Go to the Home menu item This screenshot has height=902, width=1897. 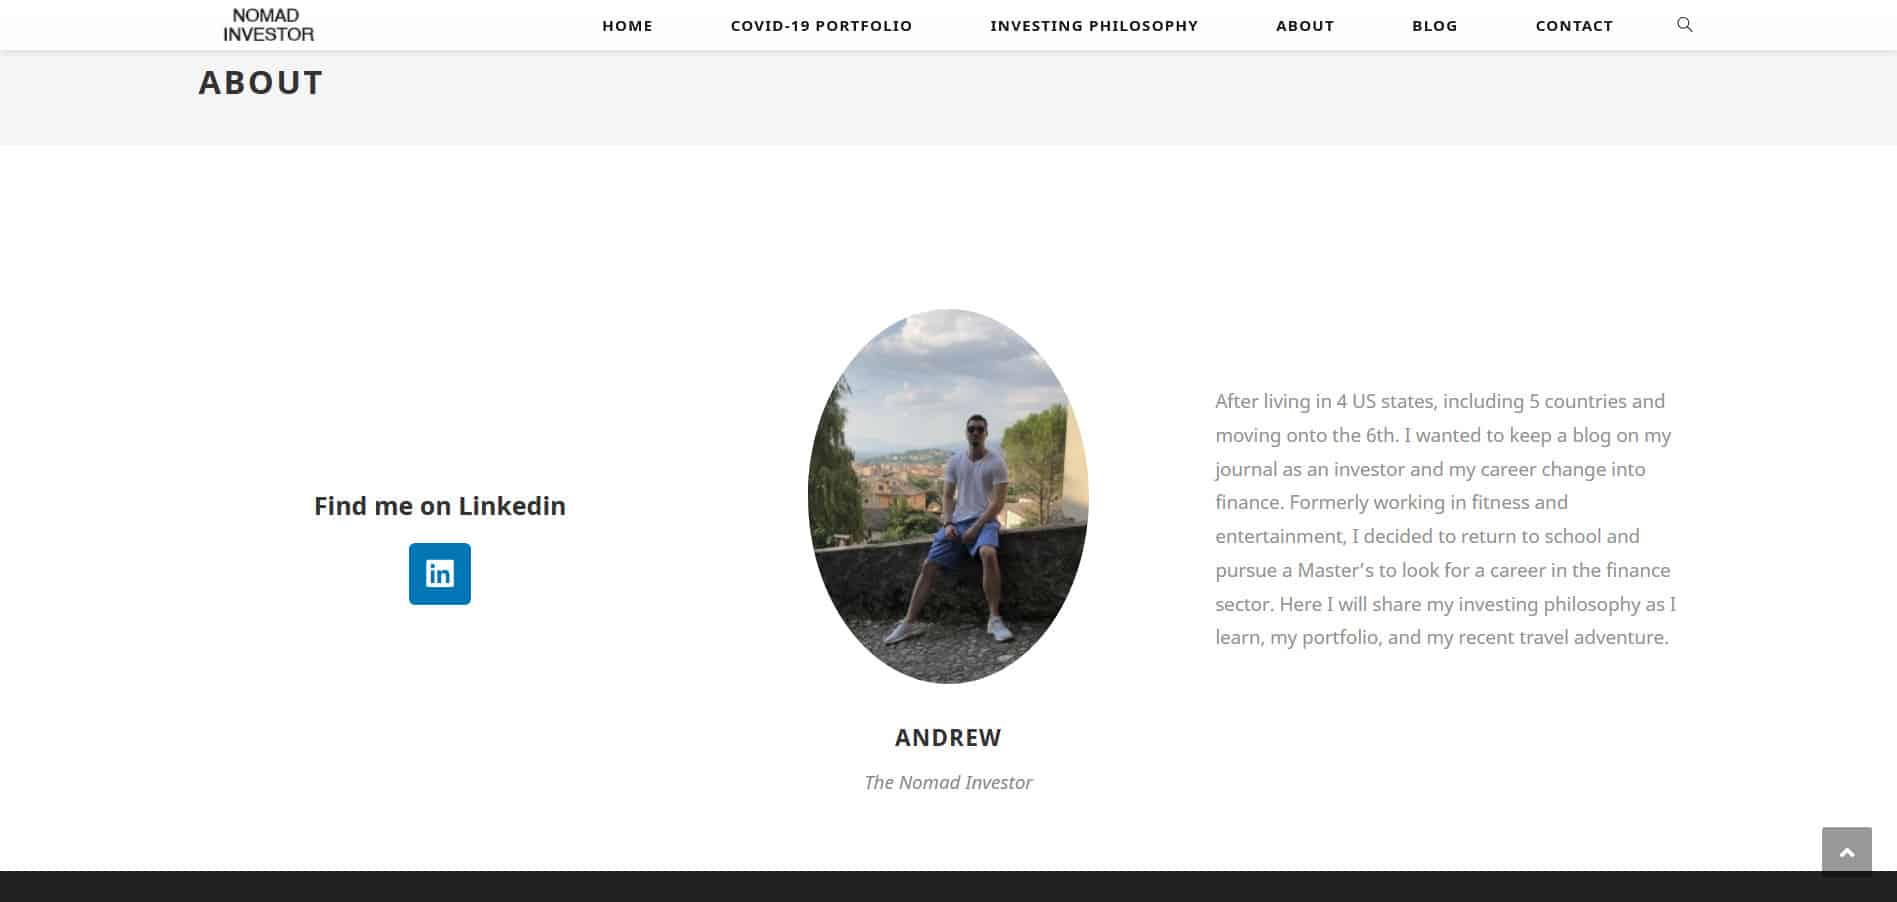pos(627,26)
